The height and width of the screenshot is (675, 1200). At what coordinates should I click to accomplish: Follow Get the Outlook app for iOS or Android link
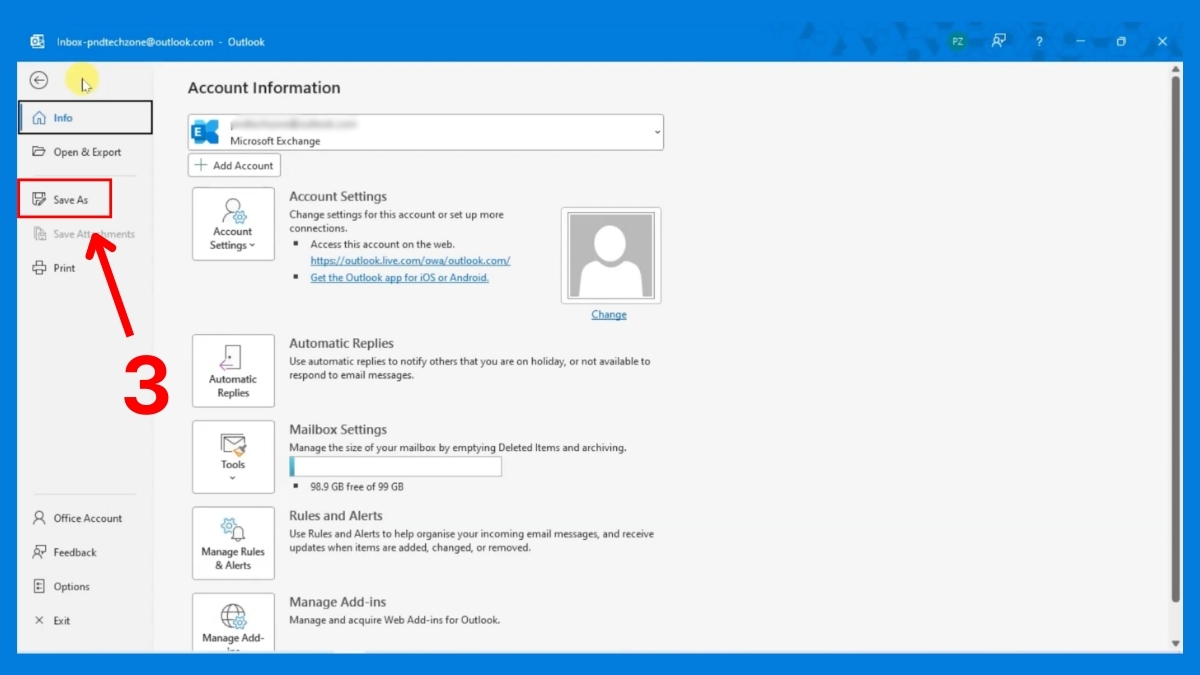[399, 277]
